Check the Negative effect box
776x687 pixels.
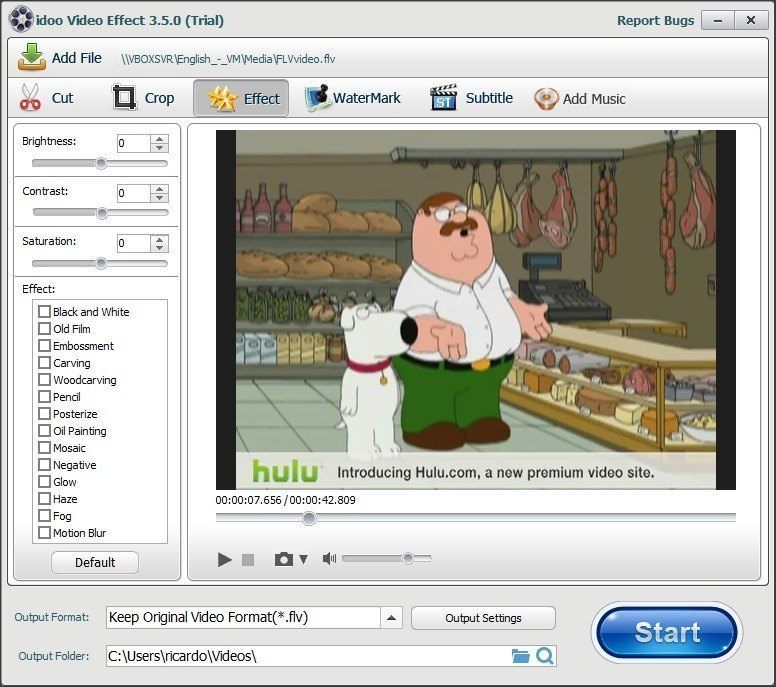[x=45, y=465]
